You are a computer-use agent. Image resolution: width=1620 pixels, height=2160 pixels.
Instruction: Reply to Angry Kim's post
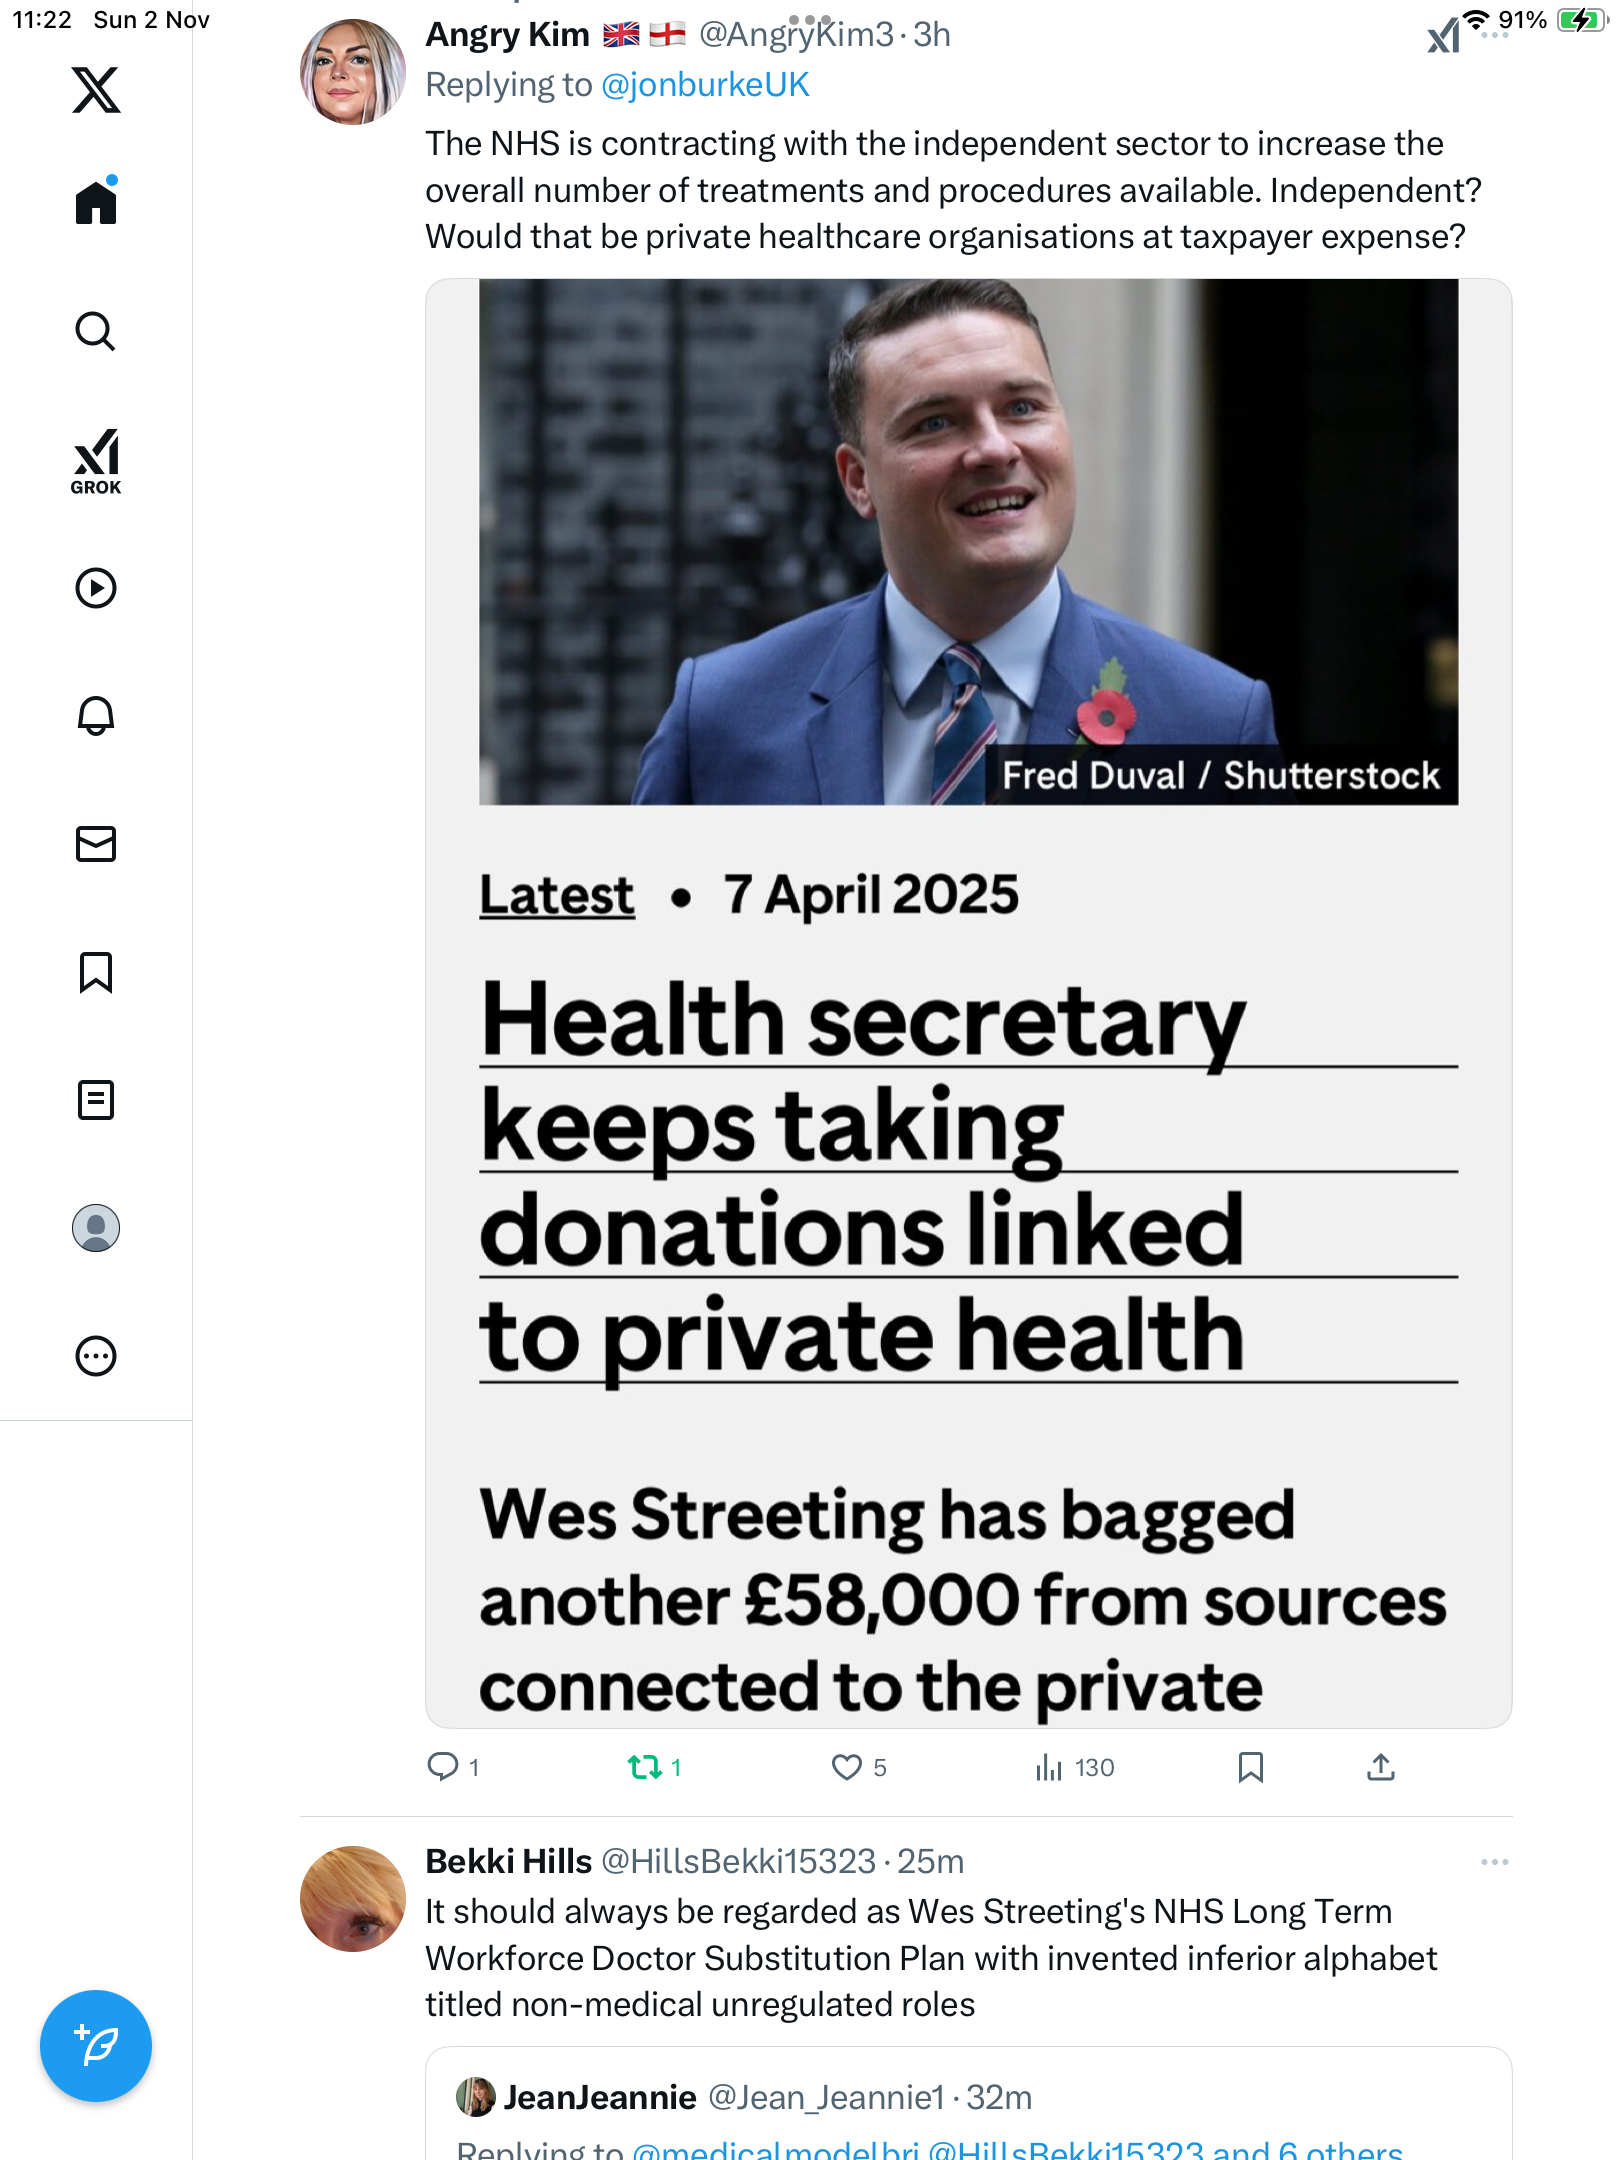pyautogui.click(x=442, y=1767)
